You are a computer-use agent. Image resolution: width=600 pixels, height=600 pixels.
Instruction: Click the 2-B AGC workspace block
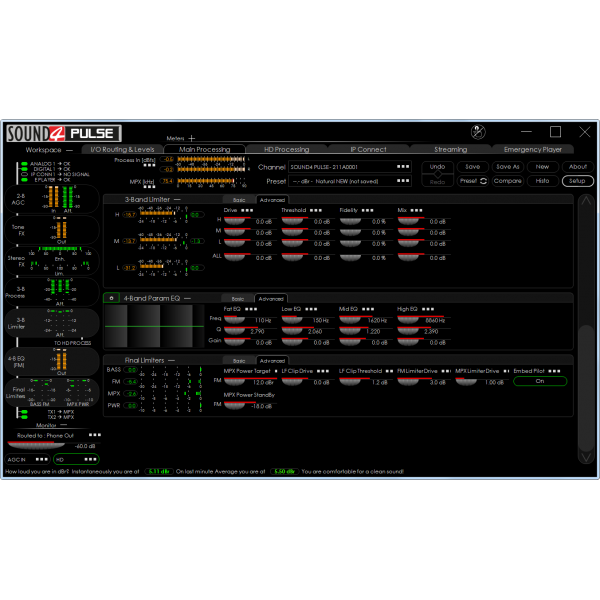52,199
